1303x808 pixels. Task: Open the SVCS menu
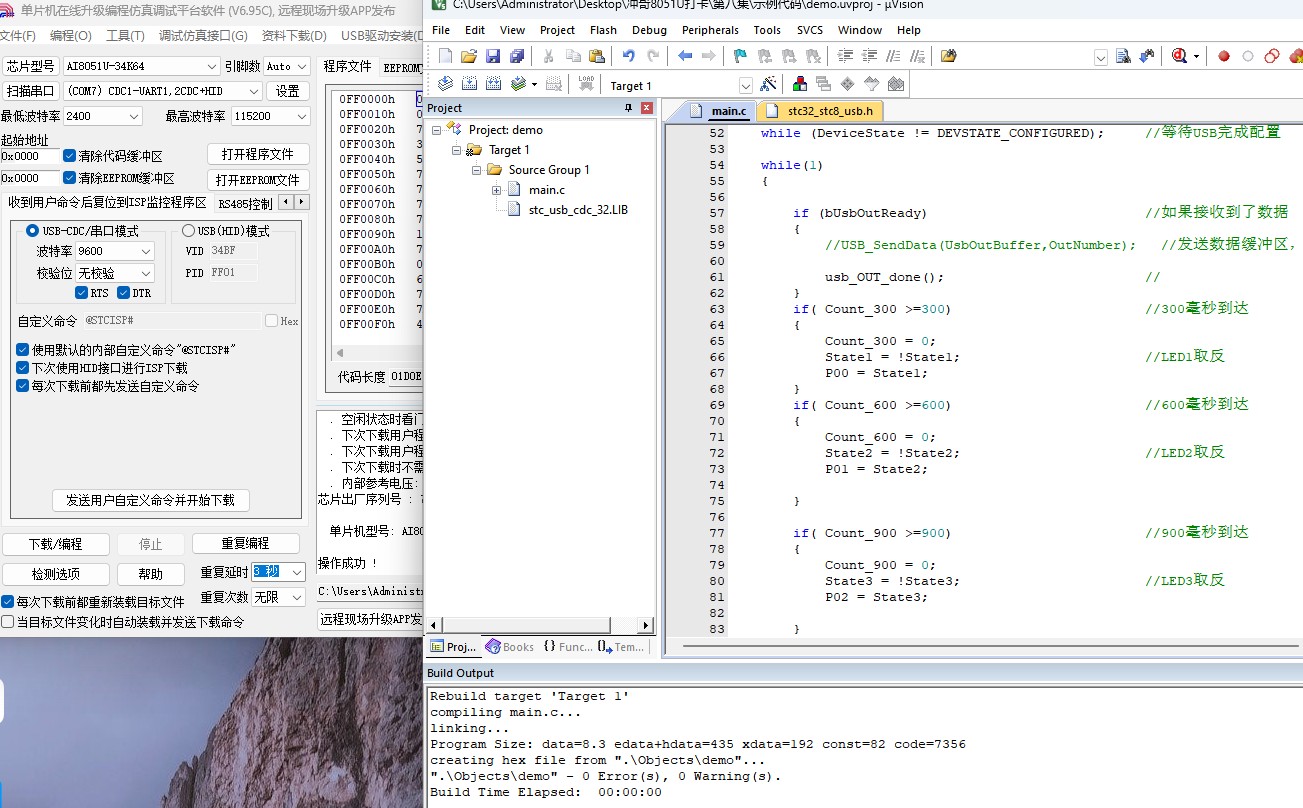pos(812,30)
